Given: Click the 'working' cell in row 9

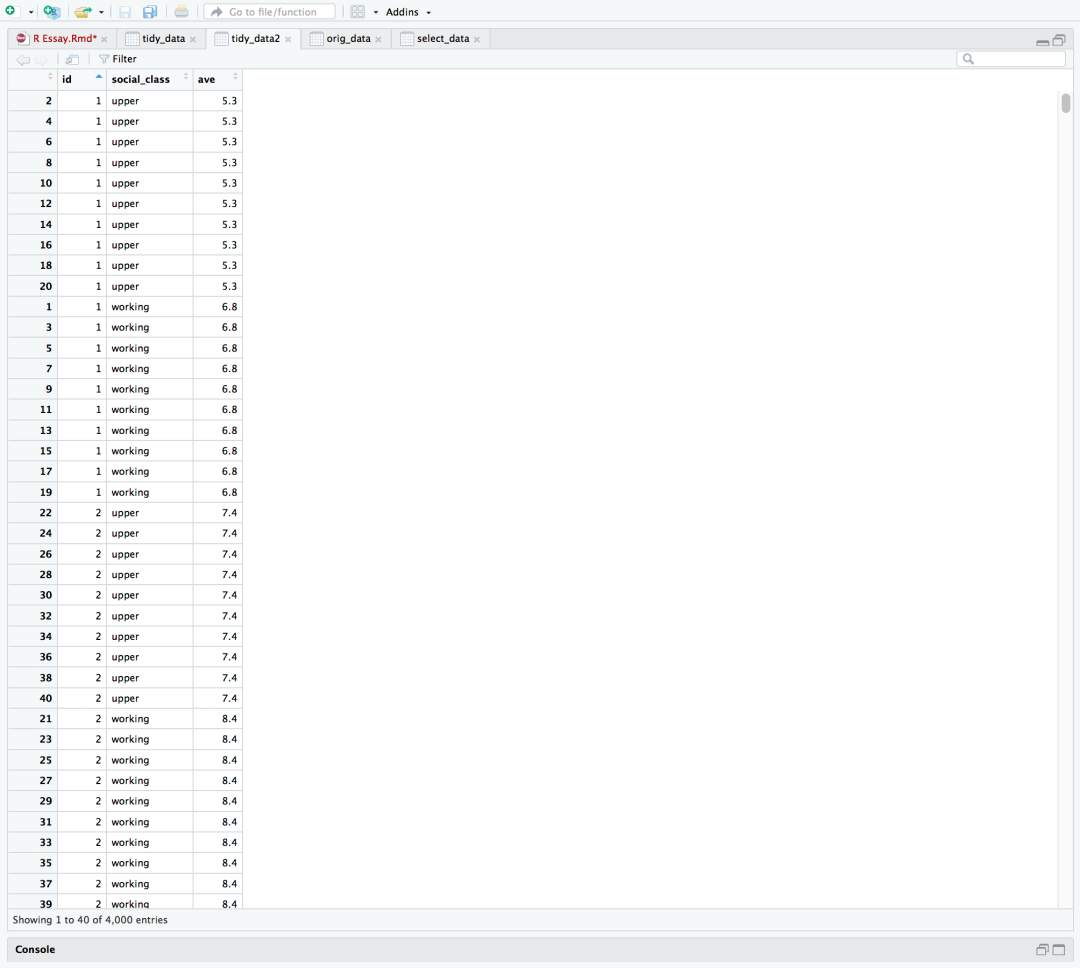Looking at the screenshot, I should 149,389.
